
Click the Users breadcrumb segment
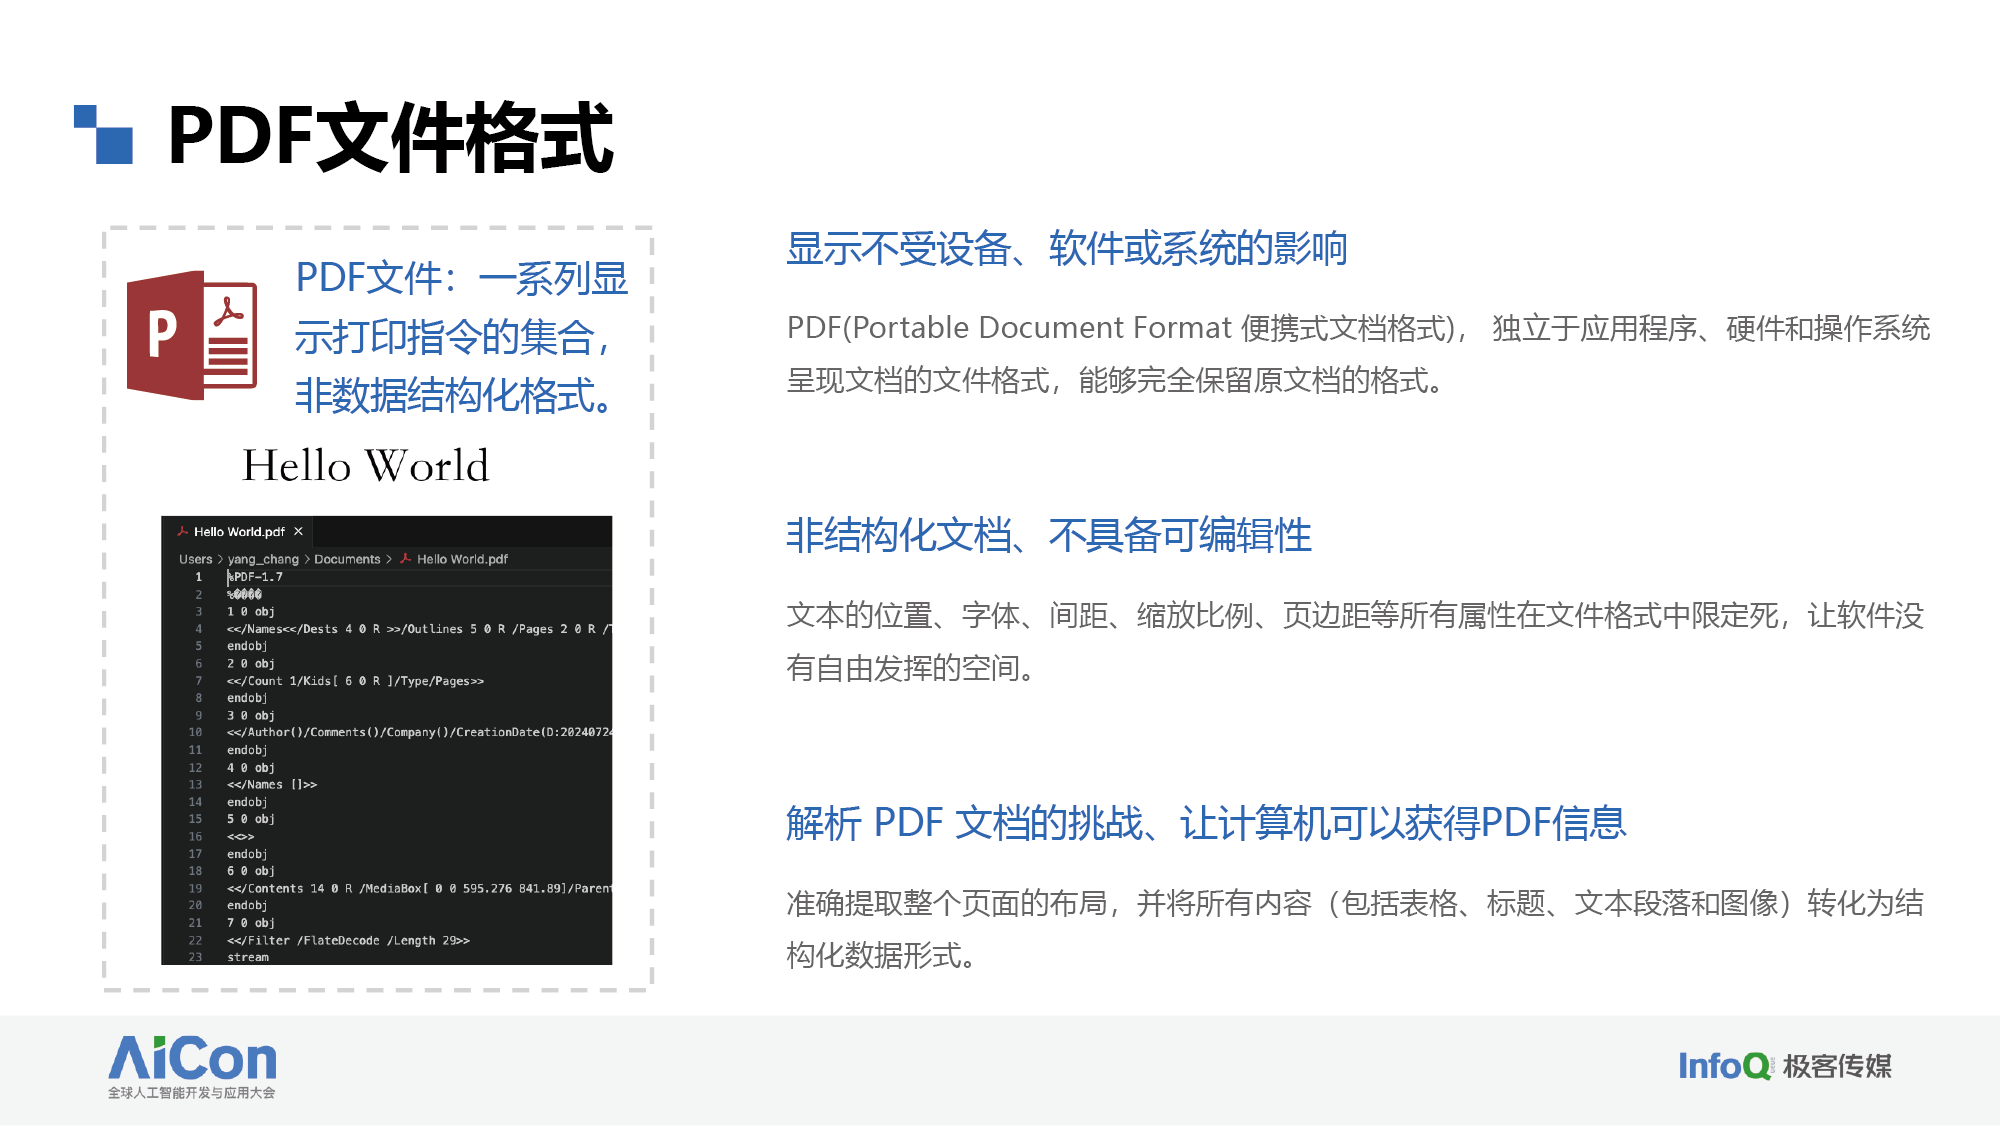click(x=195, y=559)
